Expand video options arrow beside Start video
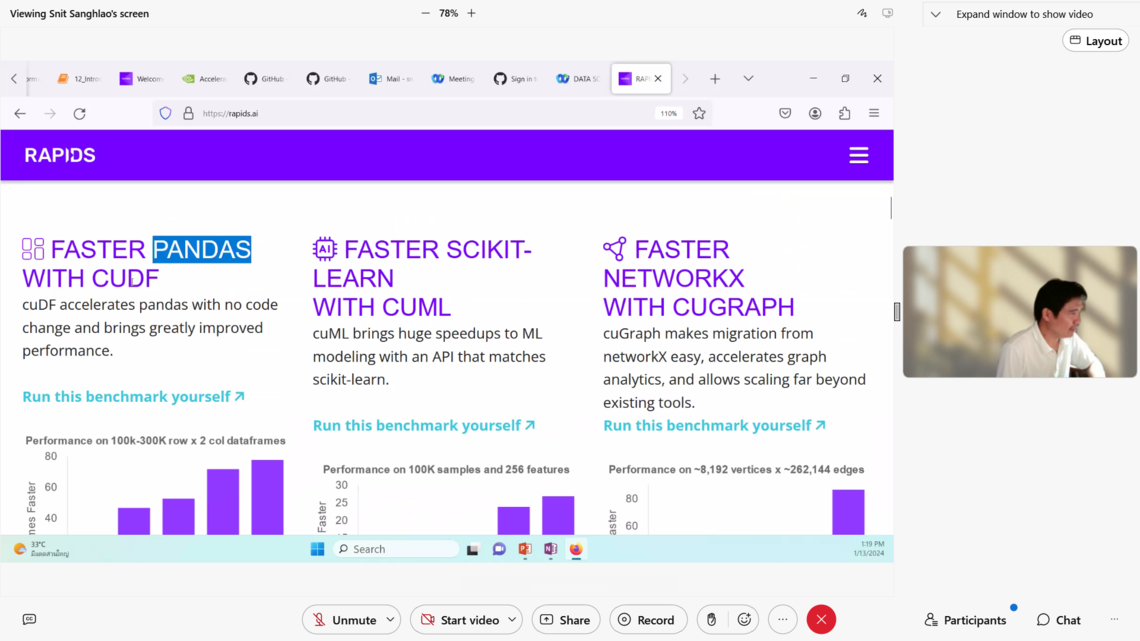Image resolution: width=1140 pixels, height=641 pixels. point(512,620)
